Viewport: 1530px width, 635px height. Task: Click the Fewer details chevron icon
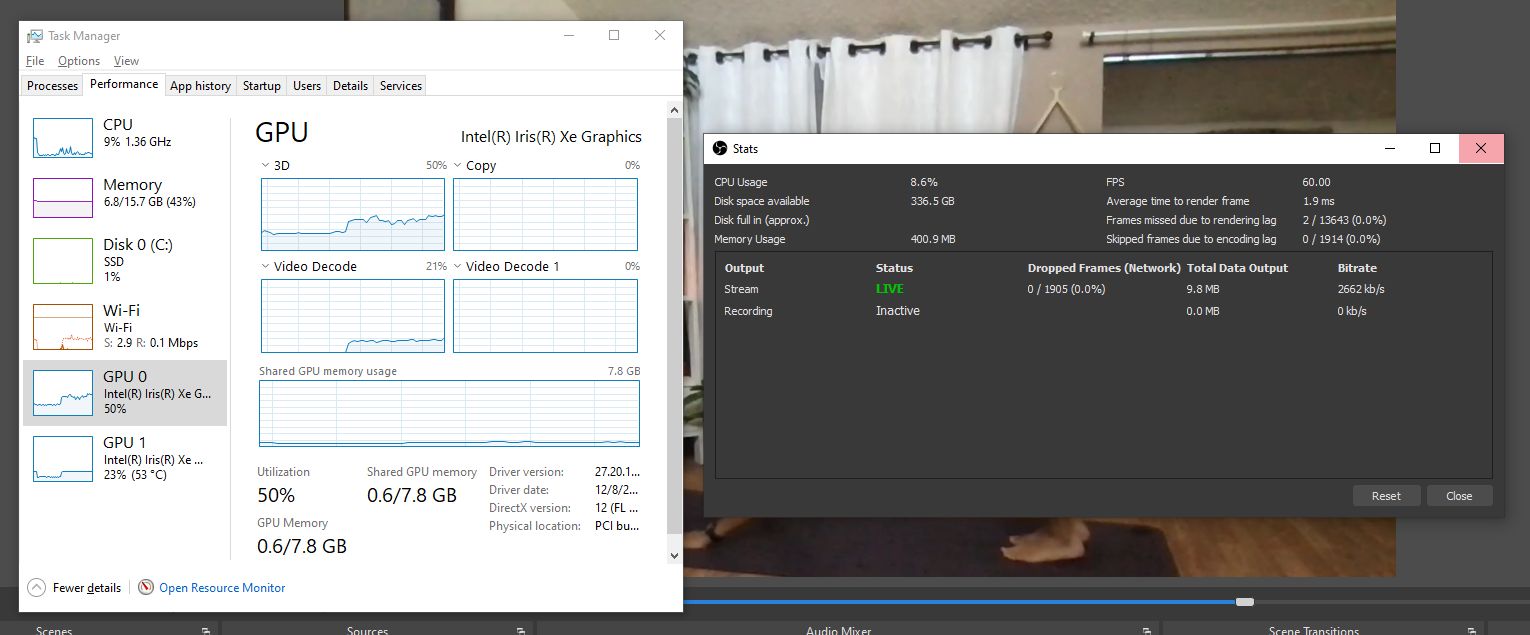[x=37, y=588]
